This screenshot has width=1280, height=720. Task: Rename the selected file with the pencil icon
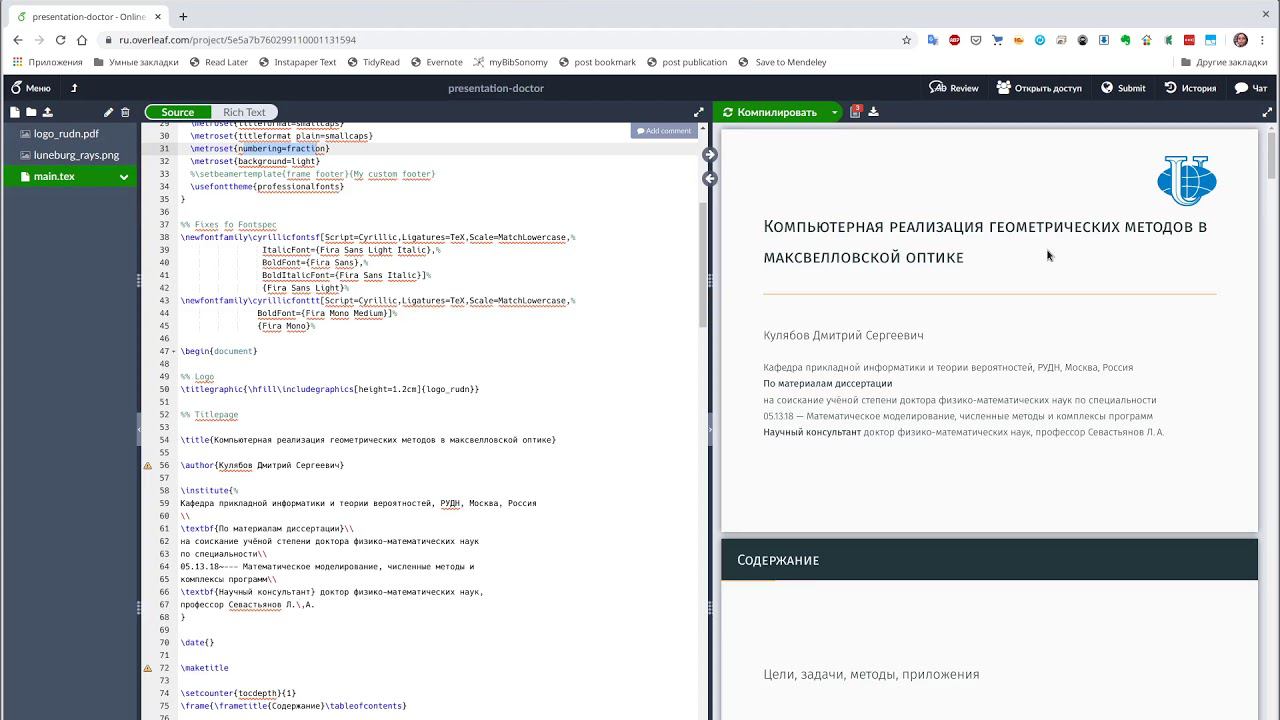click(x=108, y=112)
